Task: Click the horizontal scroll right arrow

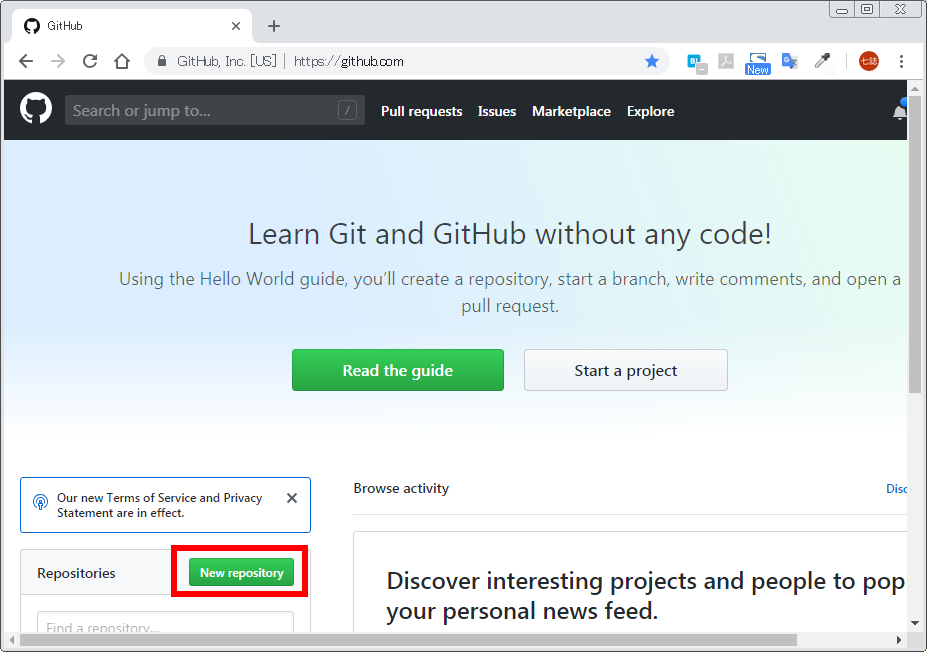Action: (x=899, y=640)
